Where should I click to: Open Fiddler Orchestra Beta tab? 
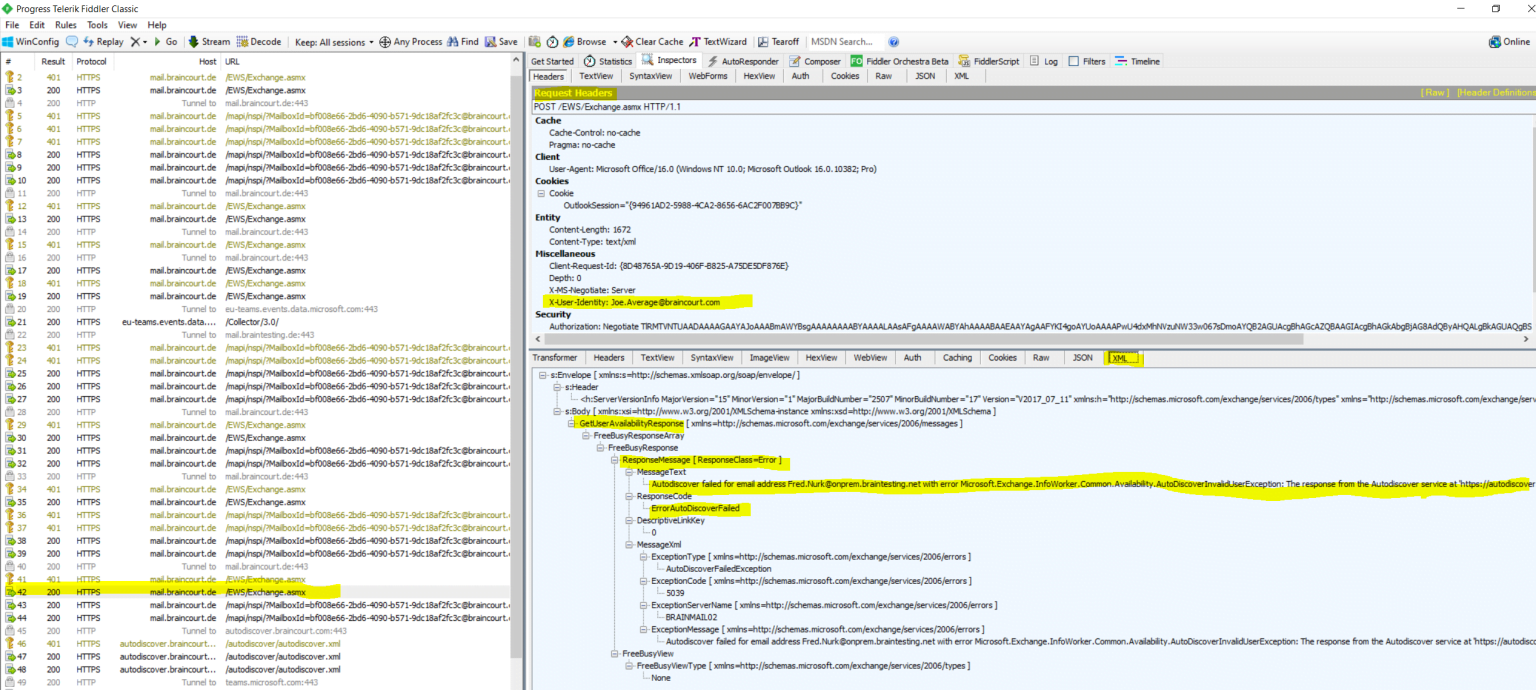coord(899,61)
